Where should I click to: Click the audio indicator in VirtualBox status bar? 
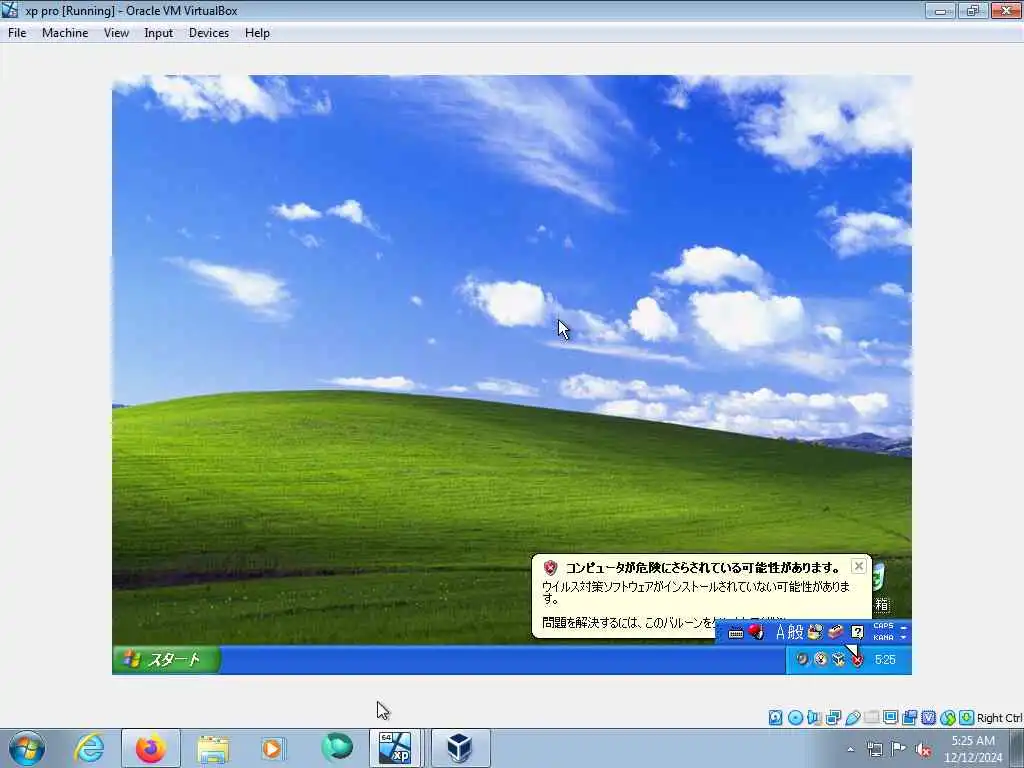click(x=814, y=718)
